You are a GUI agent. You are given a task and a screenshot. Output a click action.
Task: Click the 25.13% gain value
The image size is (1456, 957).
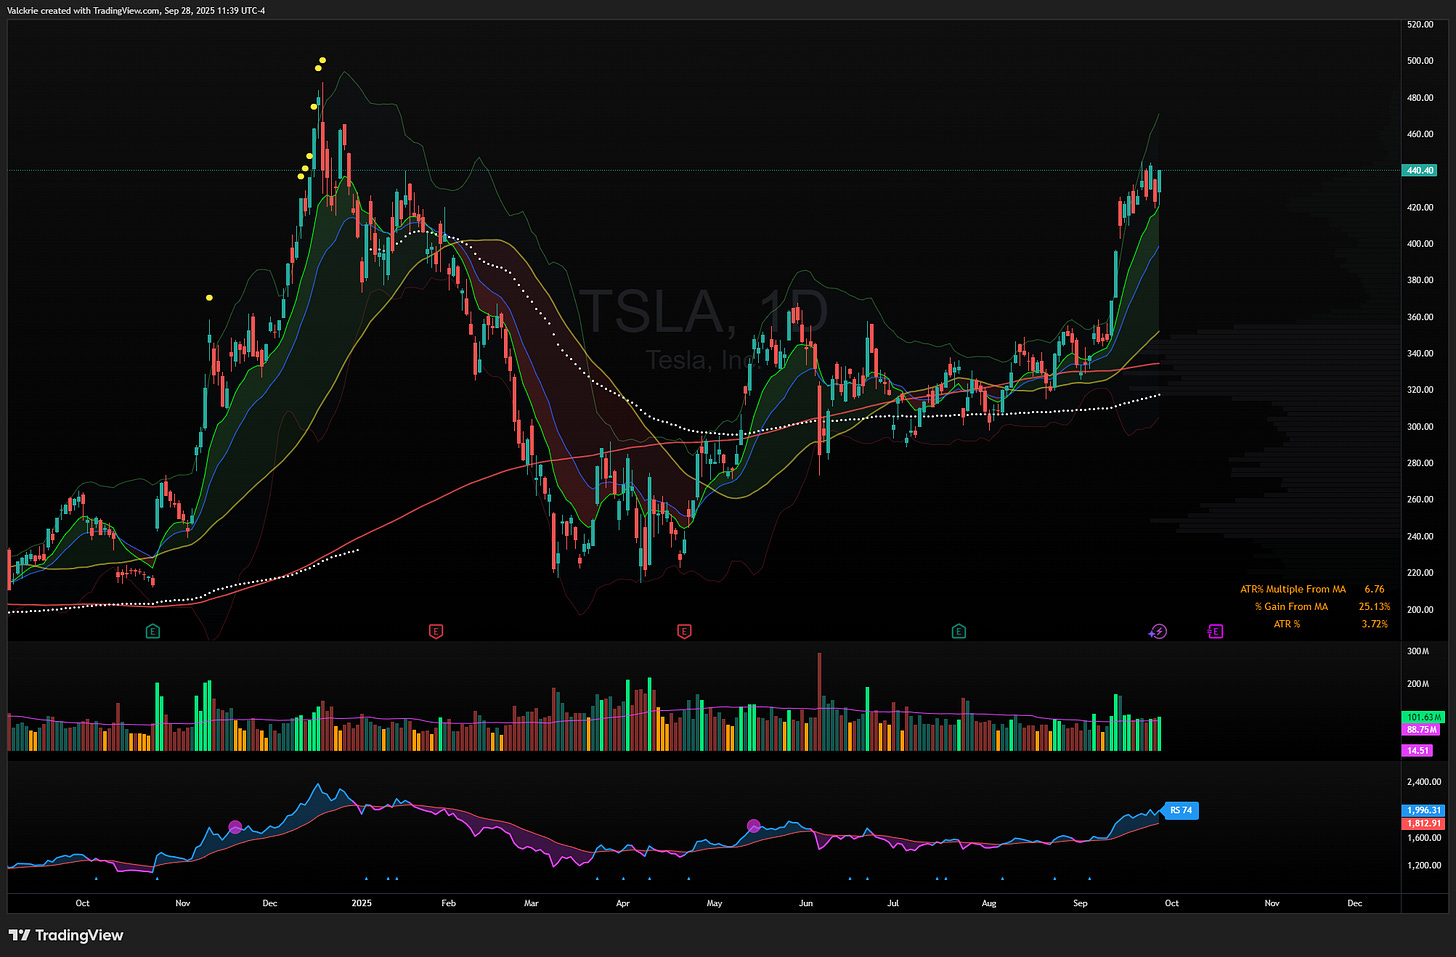(x=1374, y=606)
